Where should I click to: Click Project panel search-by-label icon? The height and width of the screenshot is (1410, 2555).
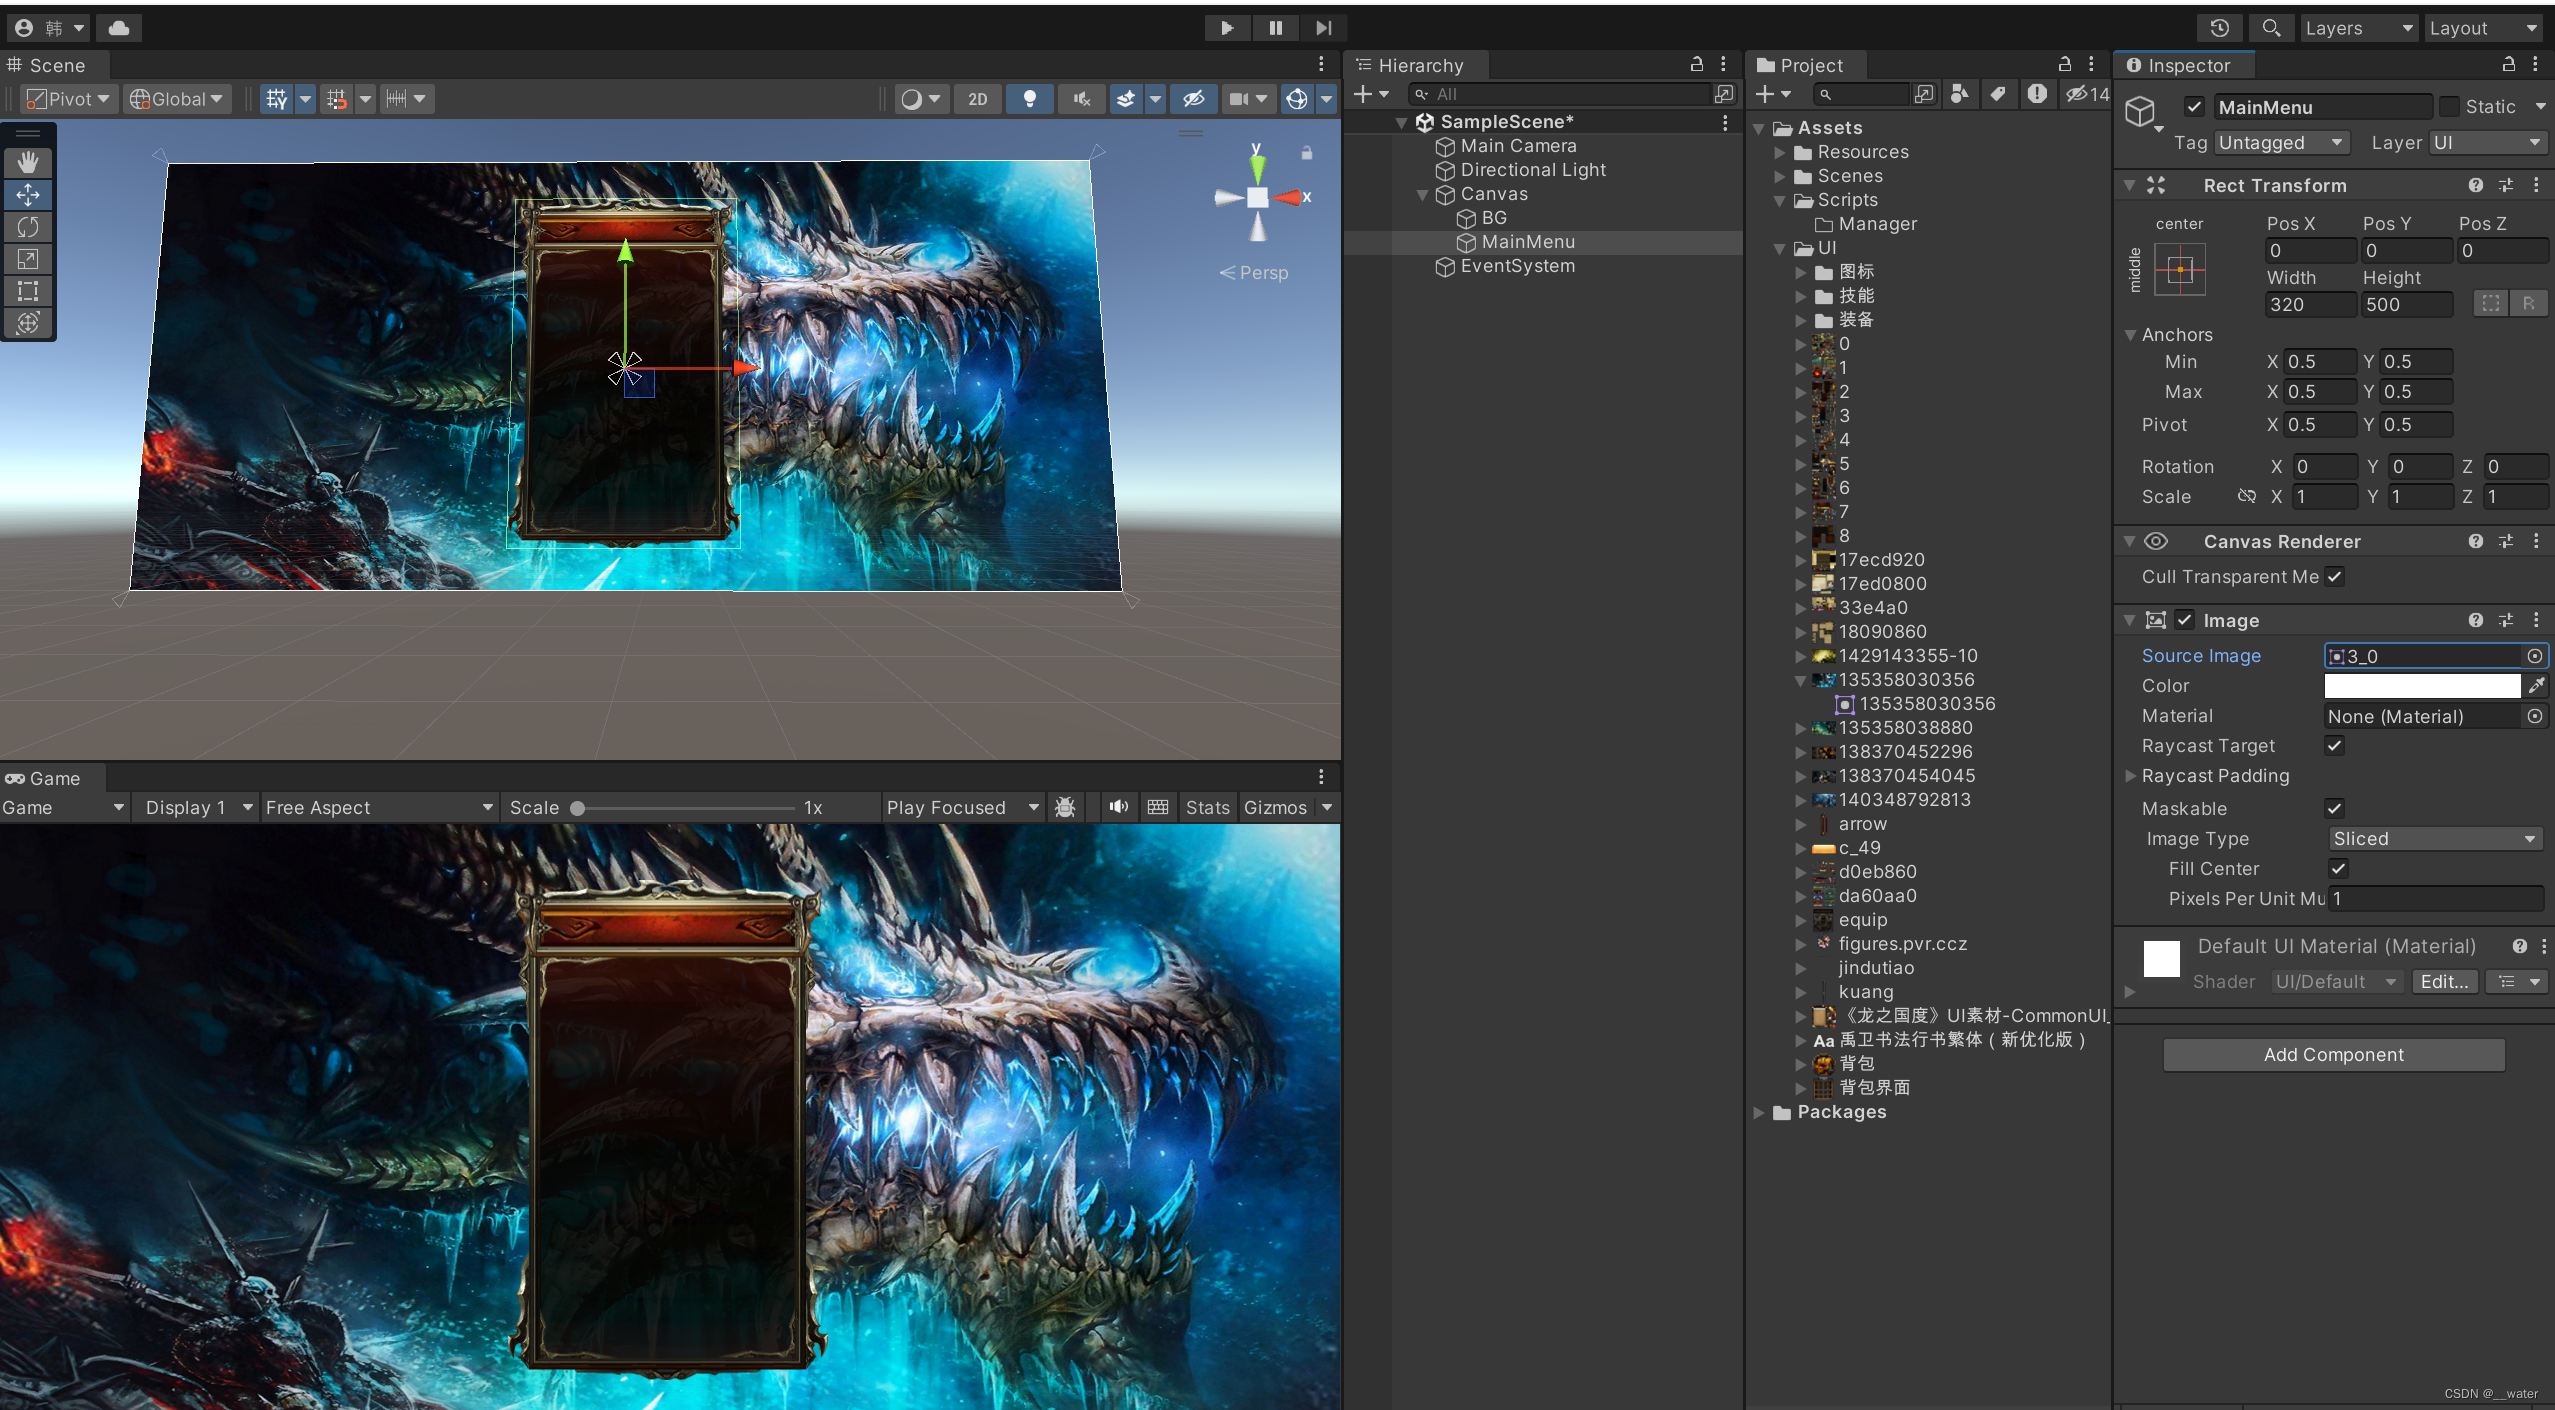click(x=1997, y=94)
